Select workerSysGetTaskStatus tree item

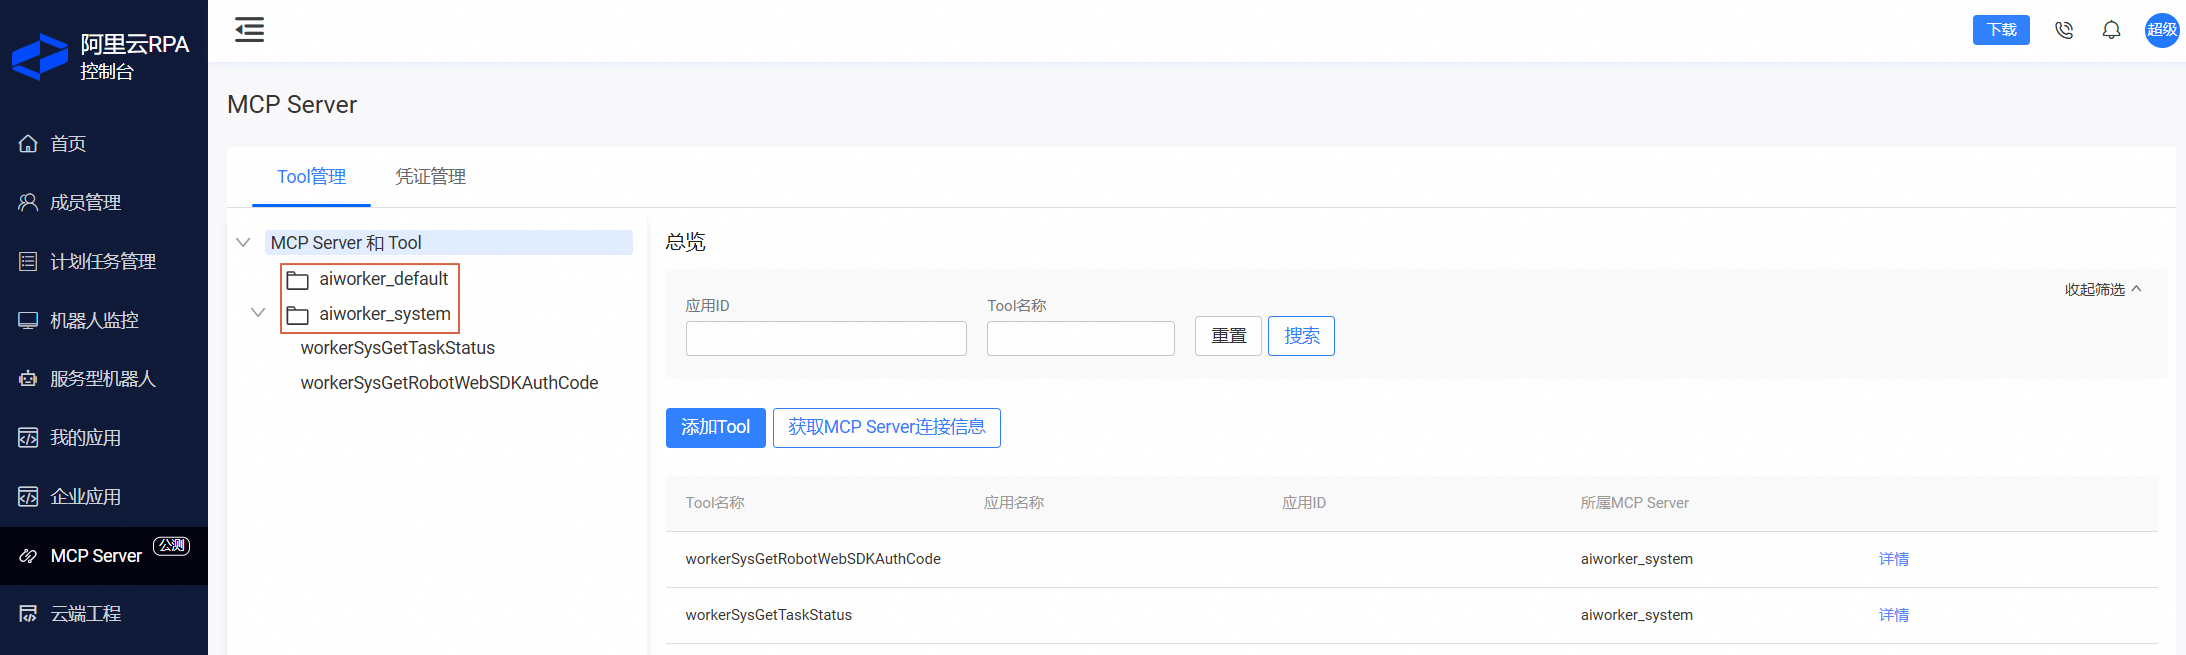click(x=398, y=348)
